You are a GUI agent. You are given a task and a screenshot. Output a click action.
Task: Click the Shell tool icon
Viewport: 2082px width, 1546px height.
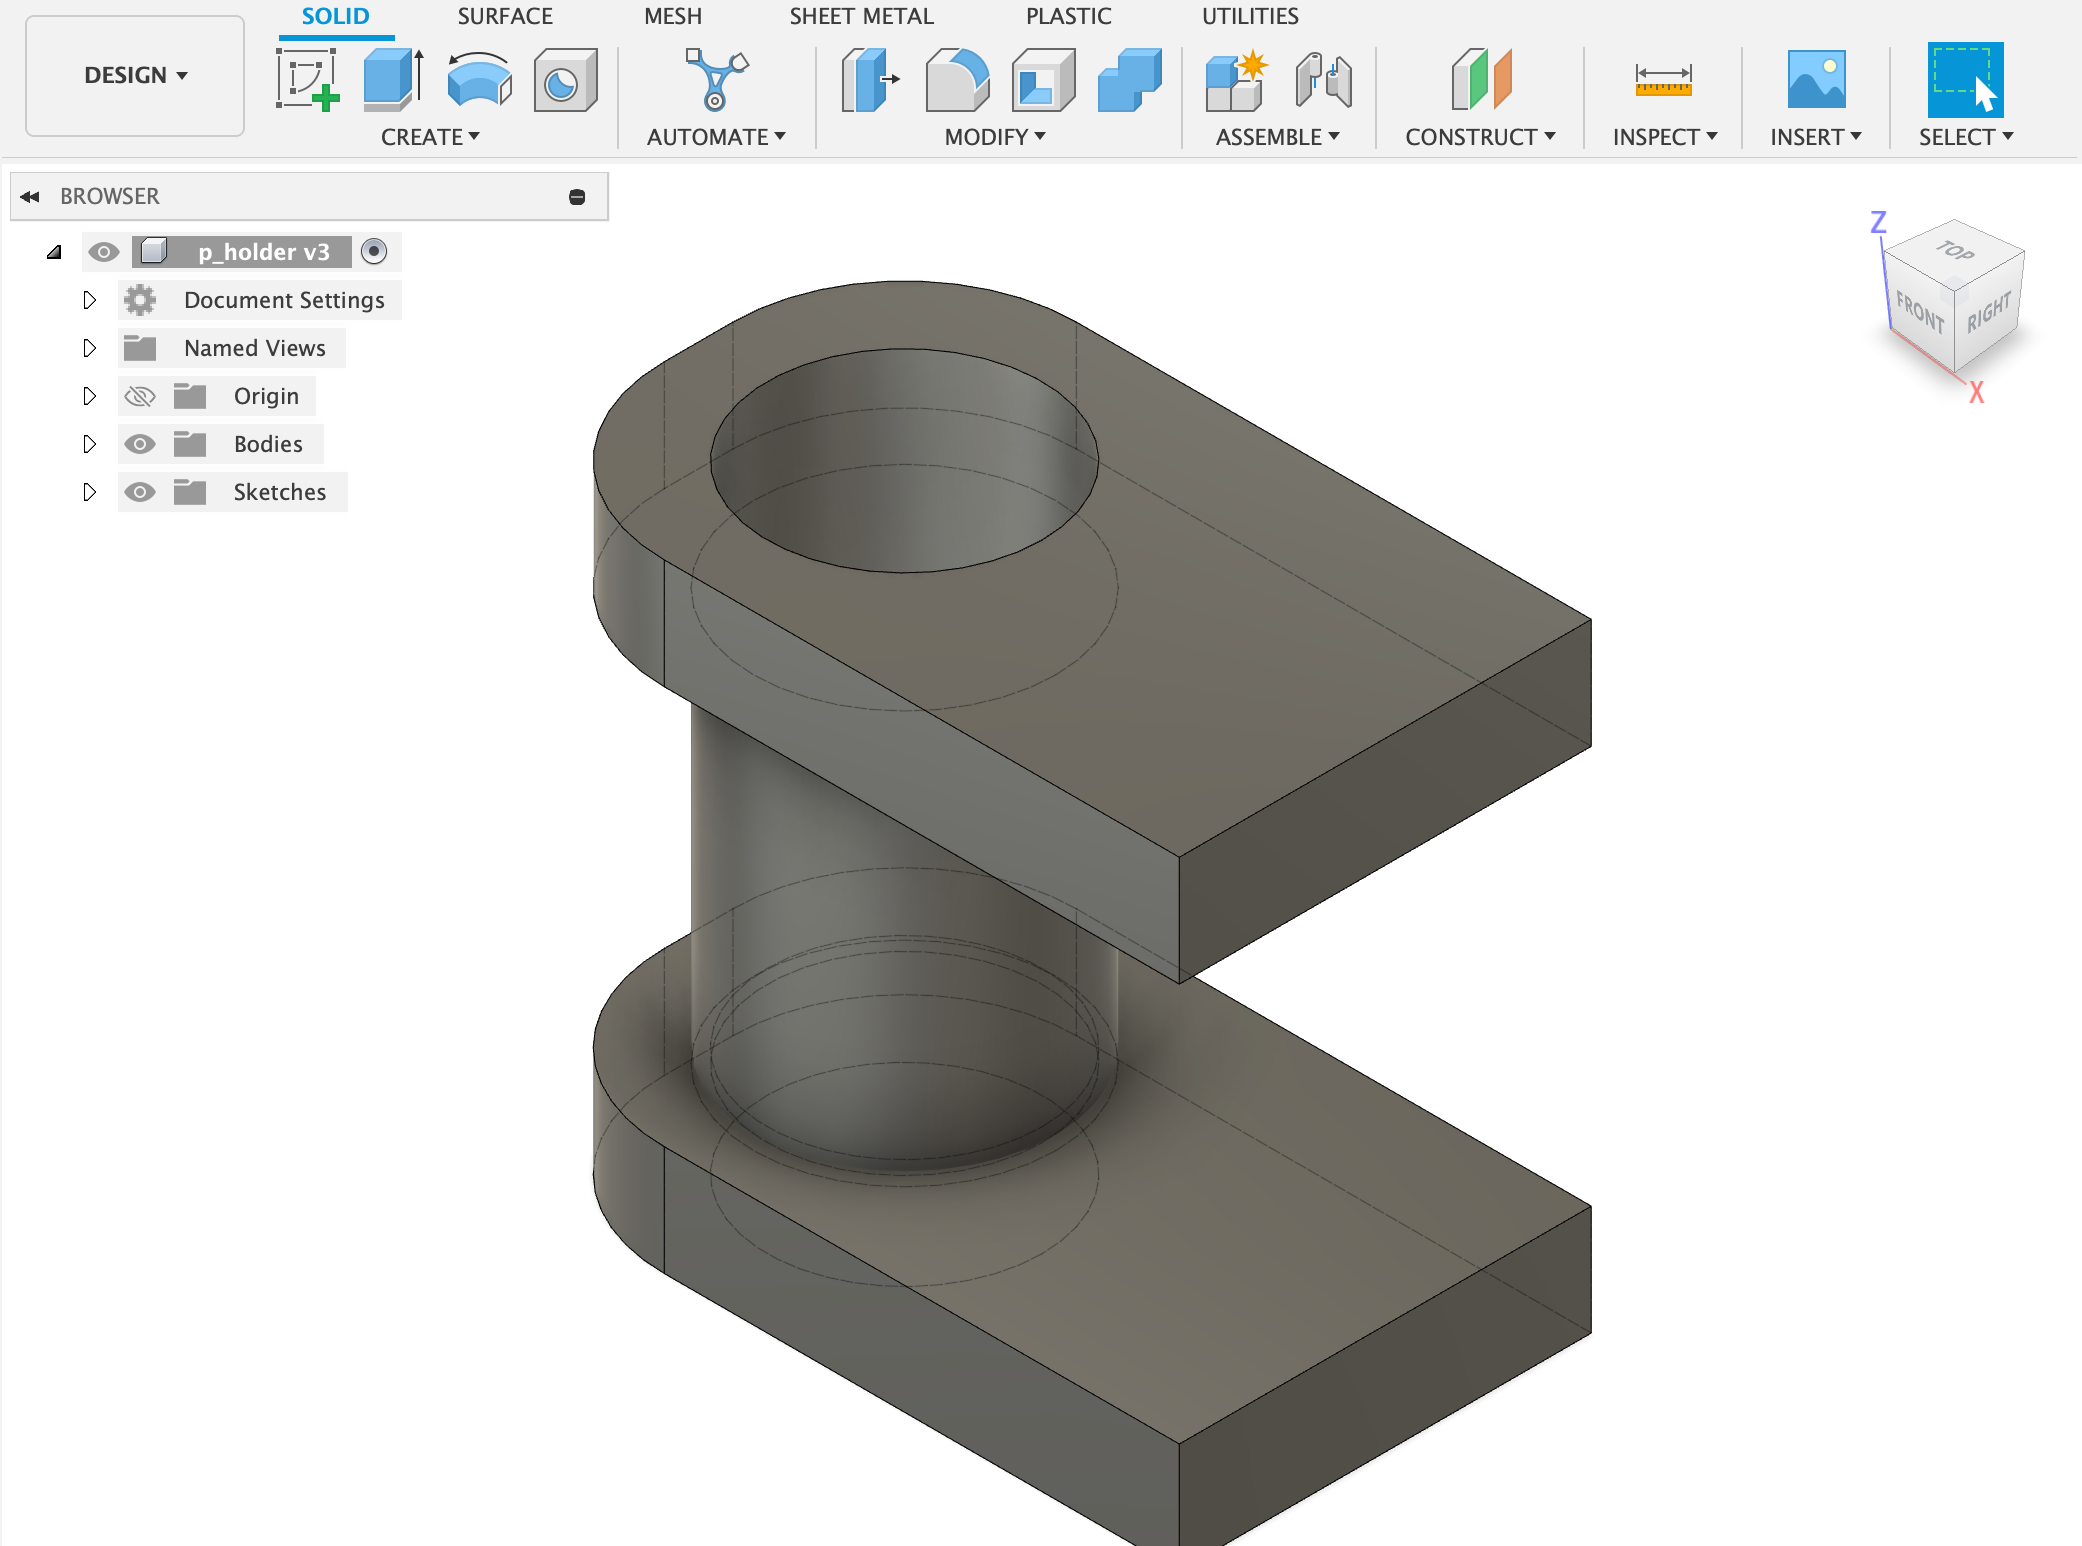(x=1042, y=79)
